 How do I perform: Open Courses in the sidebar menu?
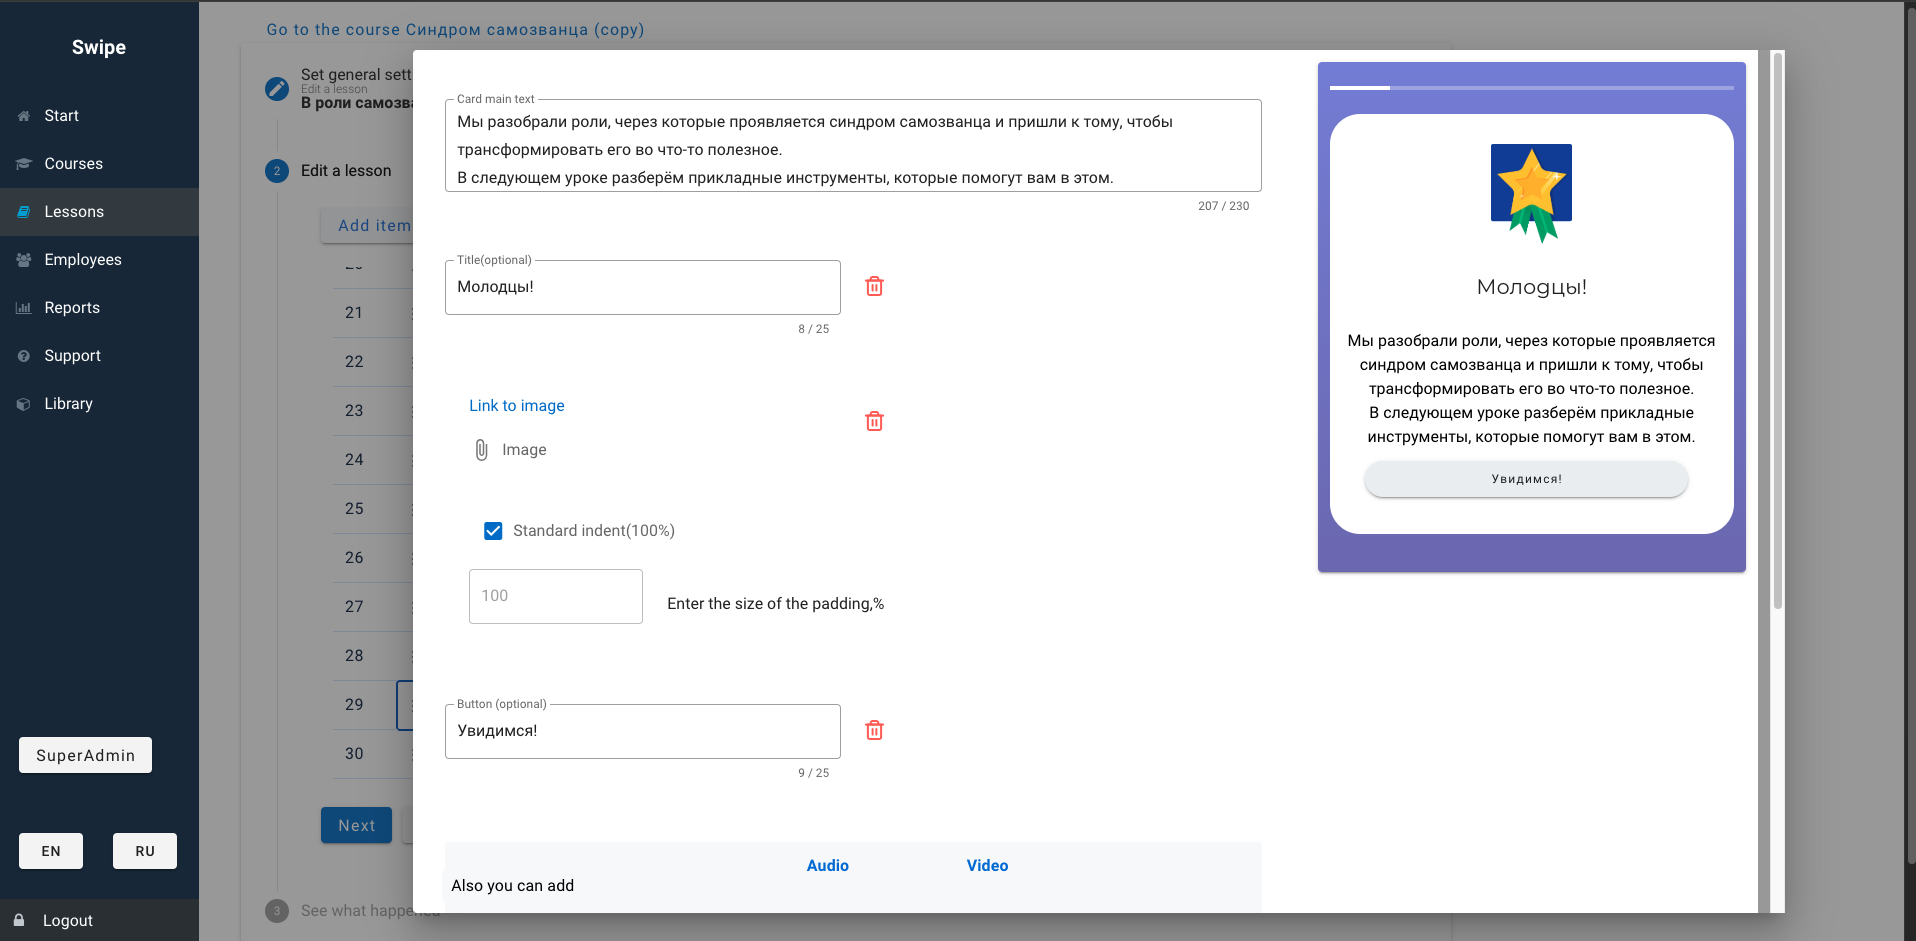(73, 164)
